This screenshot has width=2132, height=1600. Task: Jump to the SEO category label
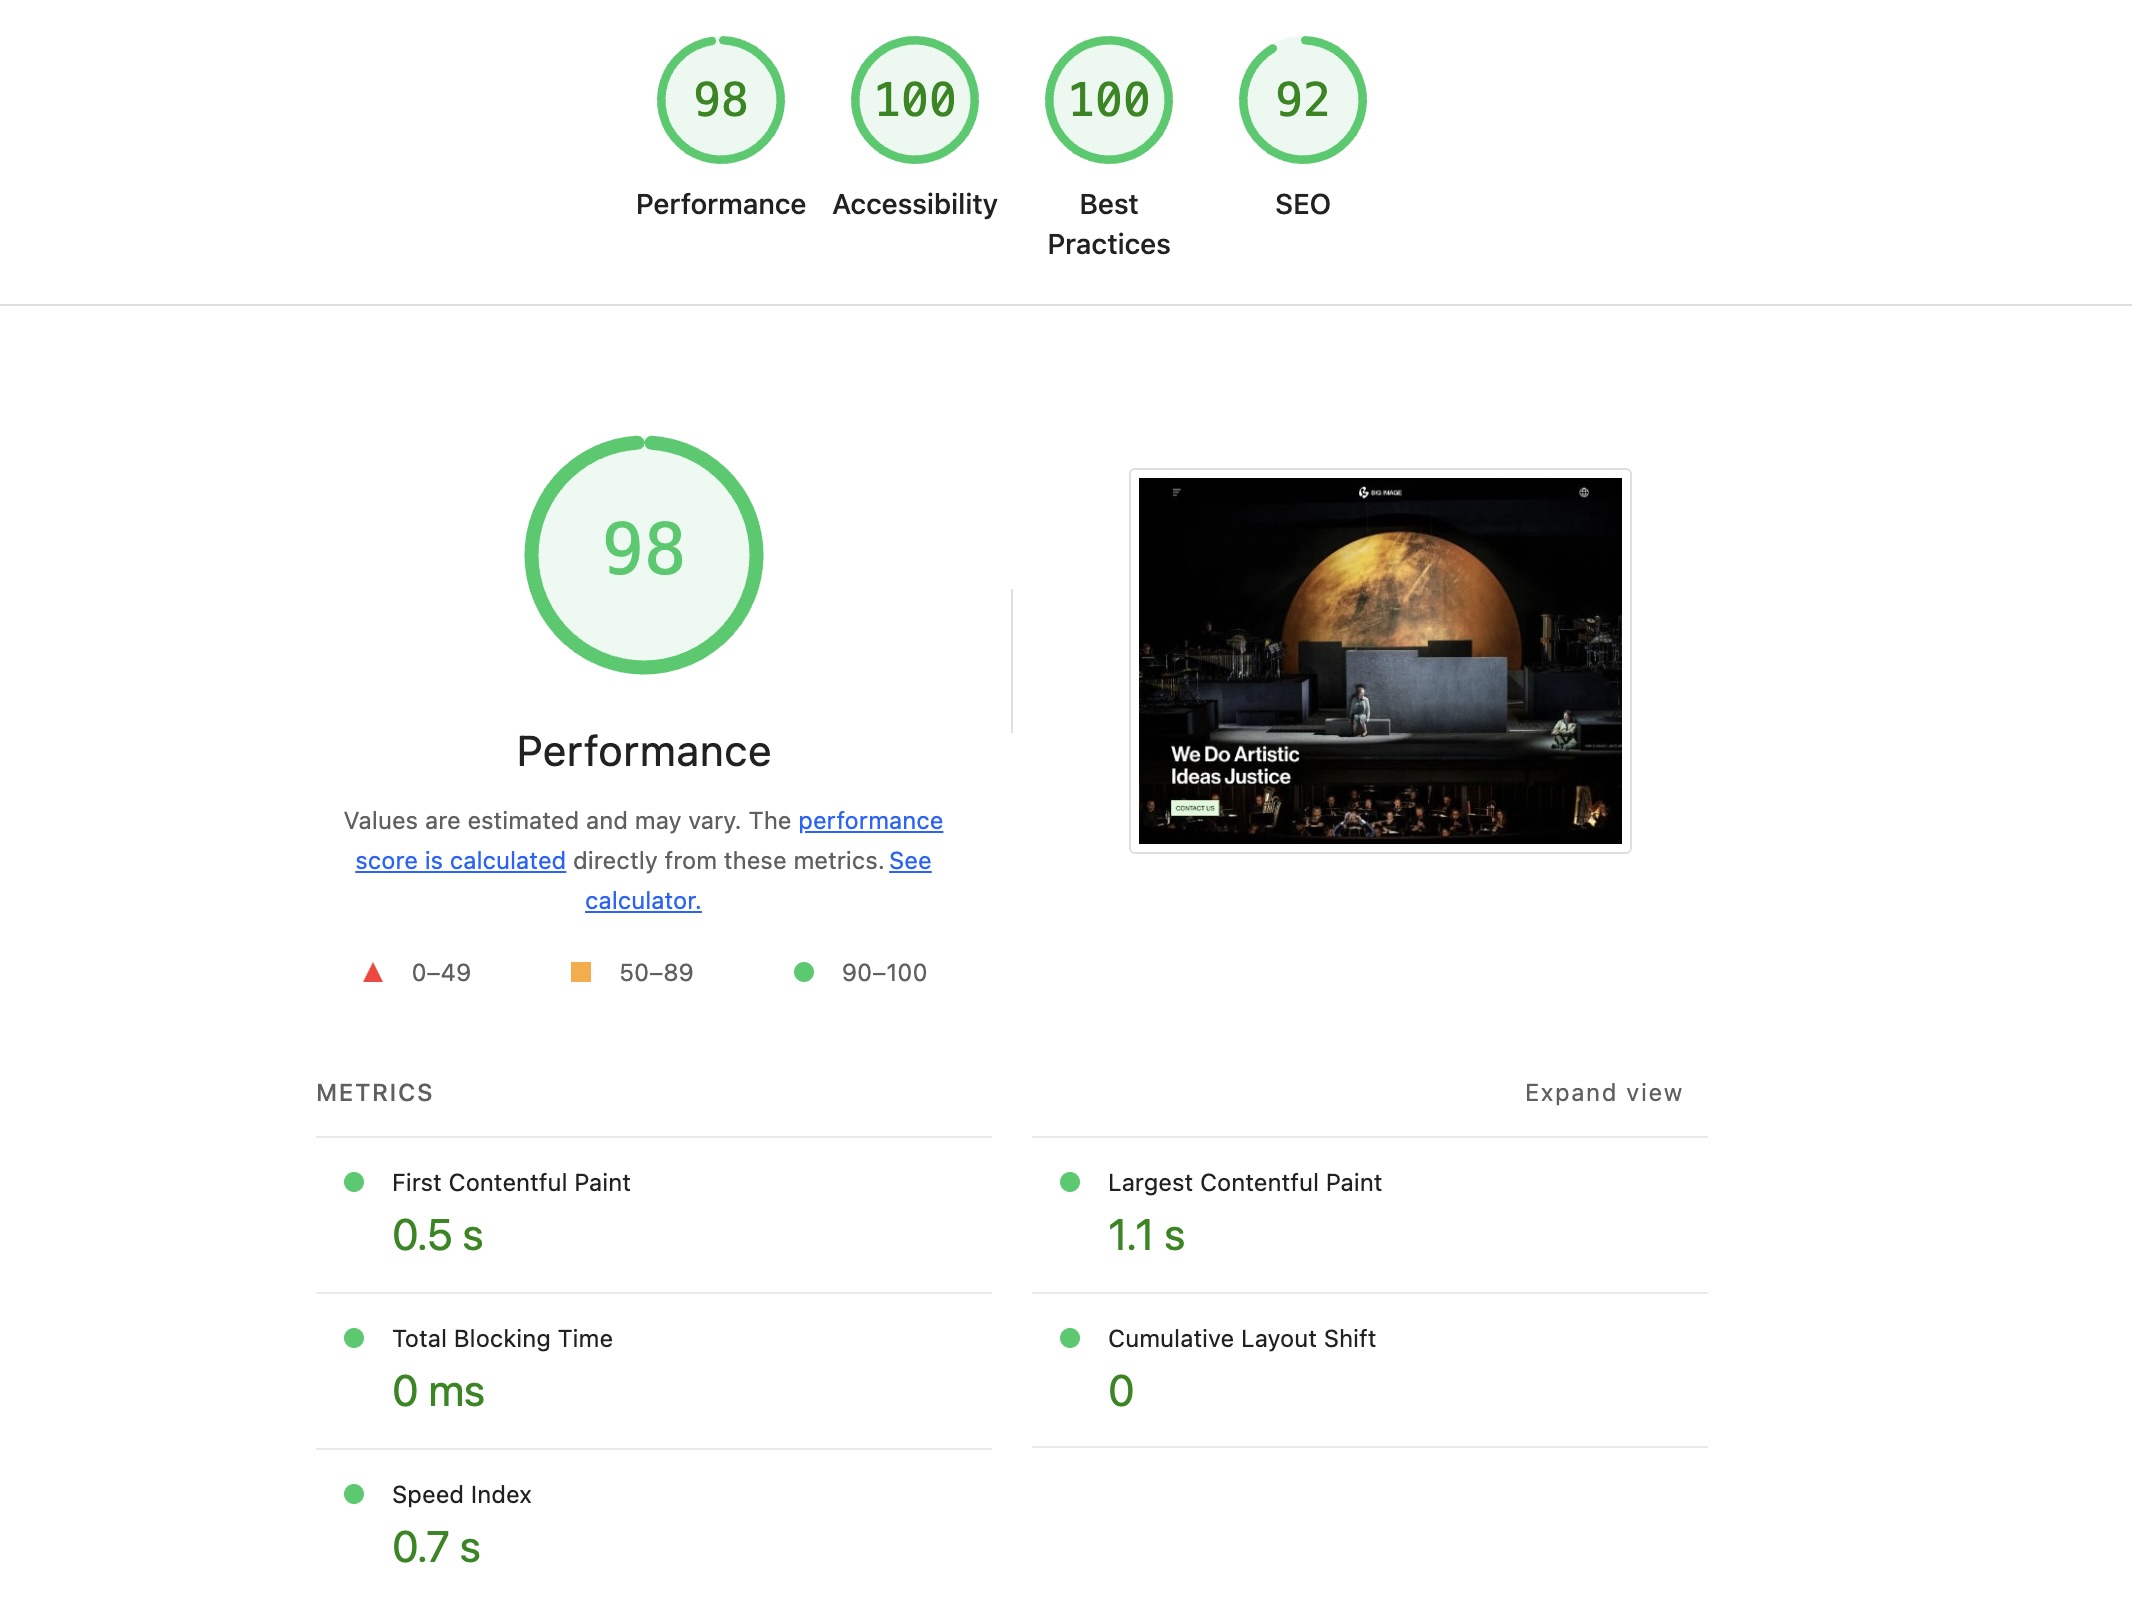click(1302, 204)
